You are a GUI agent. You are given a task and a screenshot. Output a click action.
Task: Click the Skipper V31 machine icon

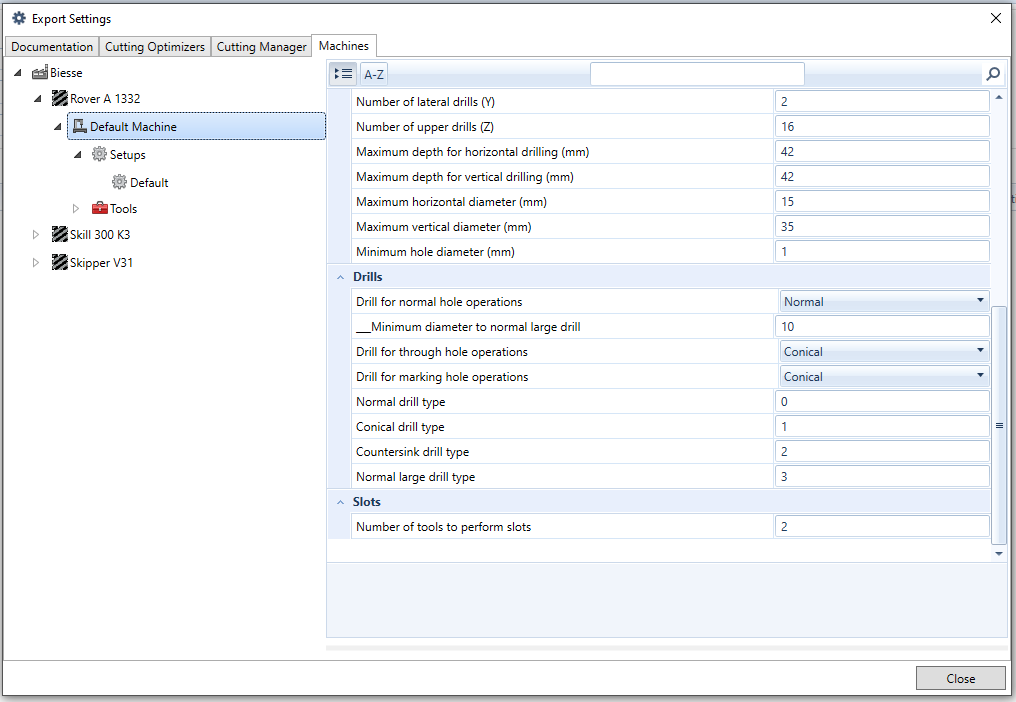click(x=60, y=263)
